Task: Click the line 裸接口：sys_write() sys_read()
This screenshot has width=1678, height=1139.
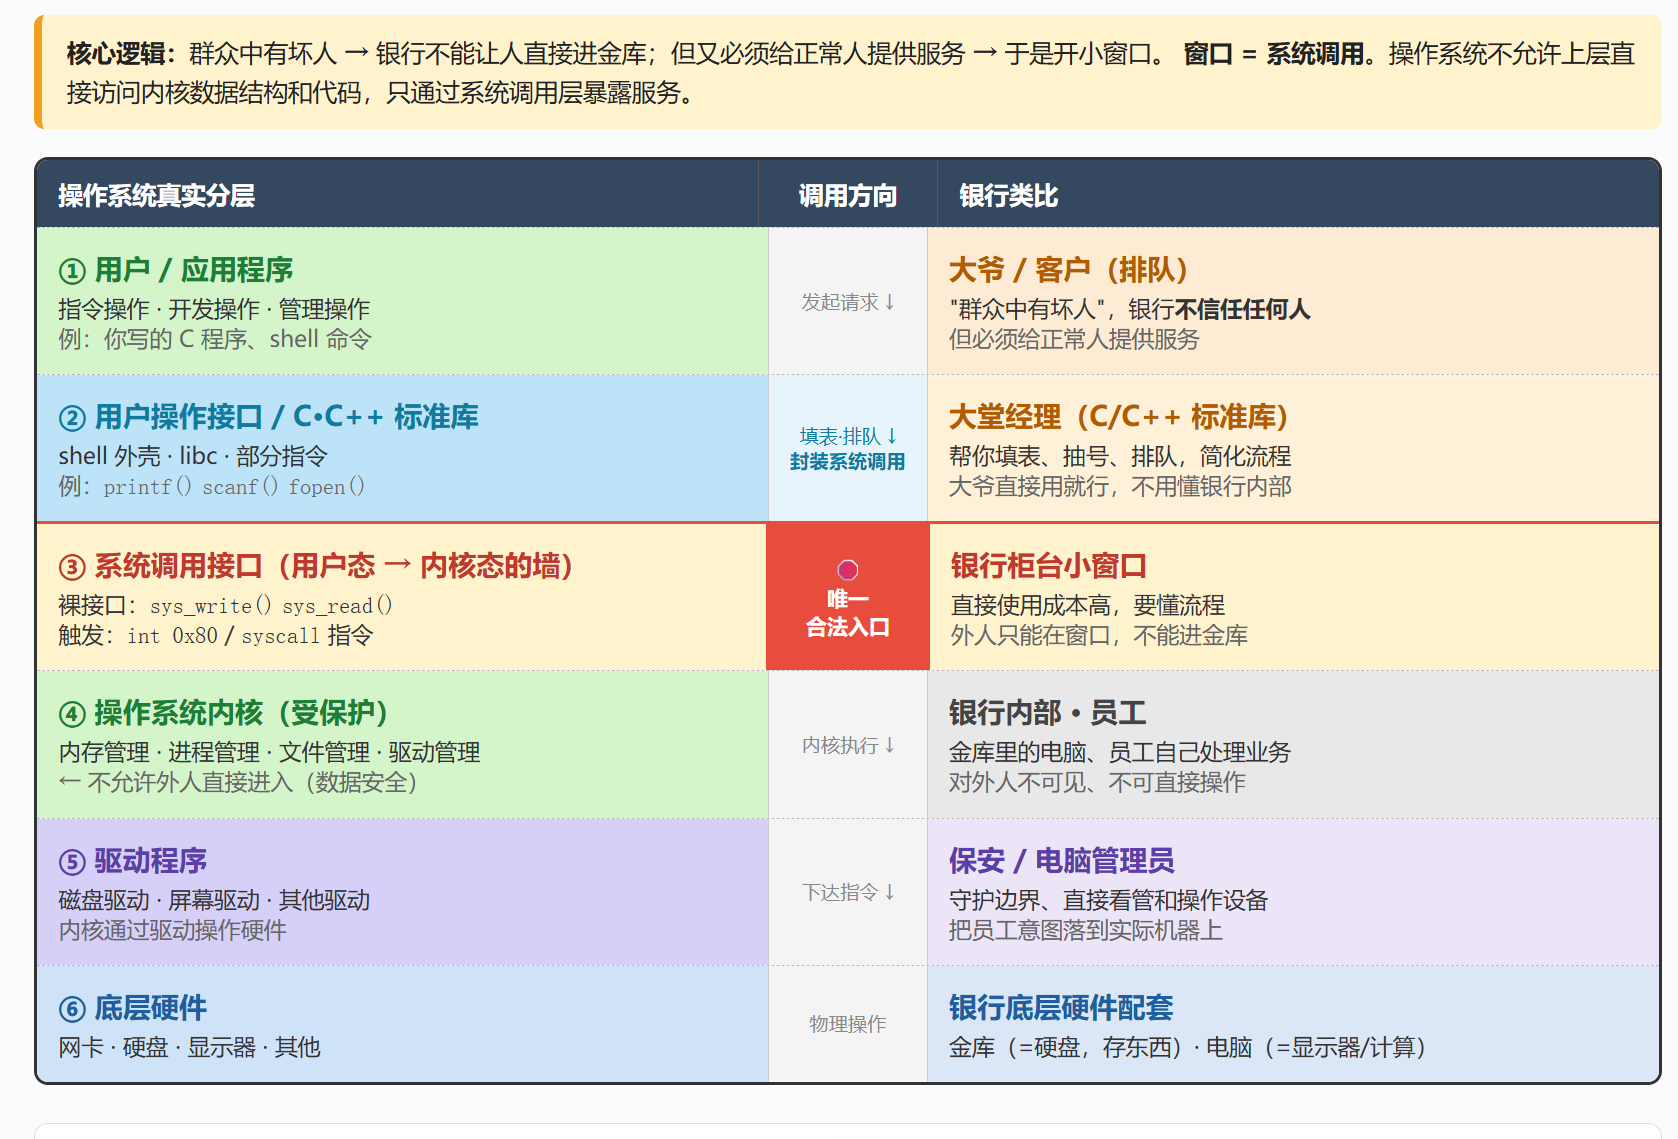Action: [225, 605]
